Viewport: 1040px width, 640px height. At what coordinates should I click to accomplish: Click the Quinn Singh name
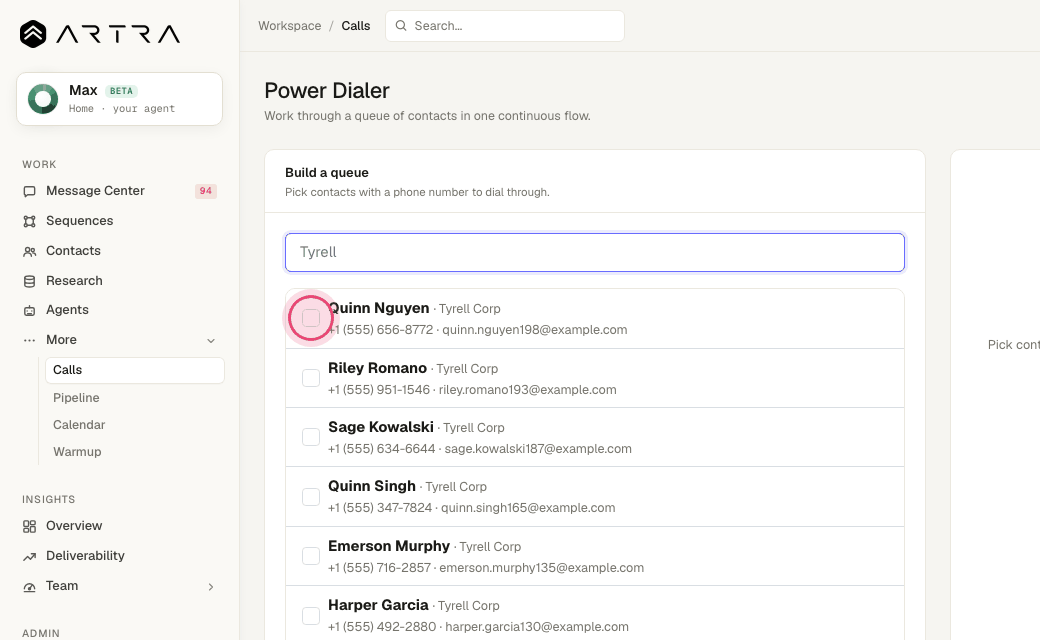(371, 486)
